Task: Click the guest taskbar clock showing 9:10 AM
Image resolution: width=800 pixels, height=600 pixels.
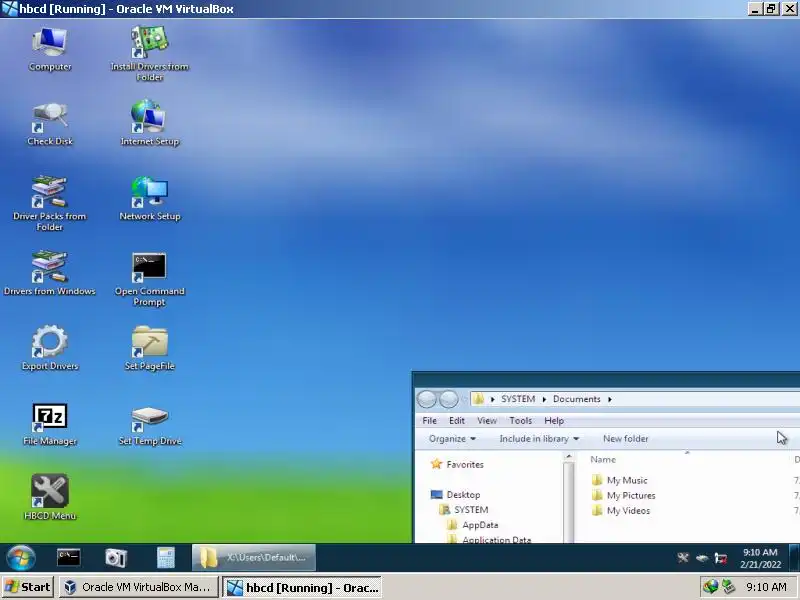Action: click(x=760, y=558)
